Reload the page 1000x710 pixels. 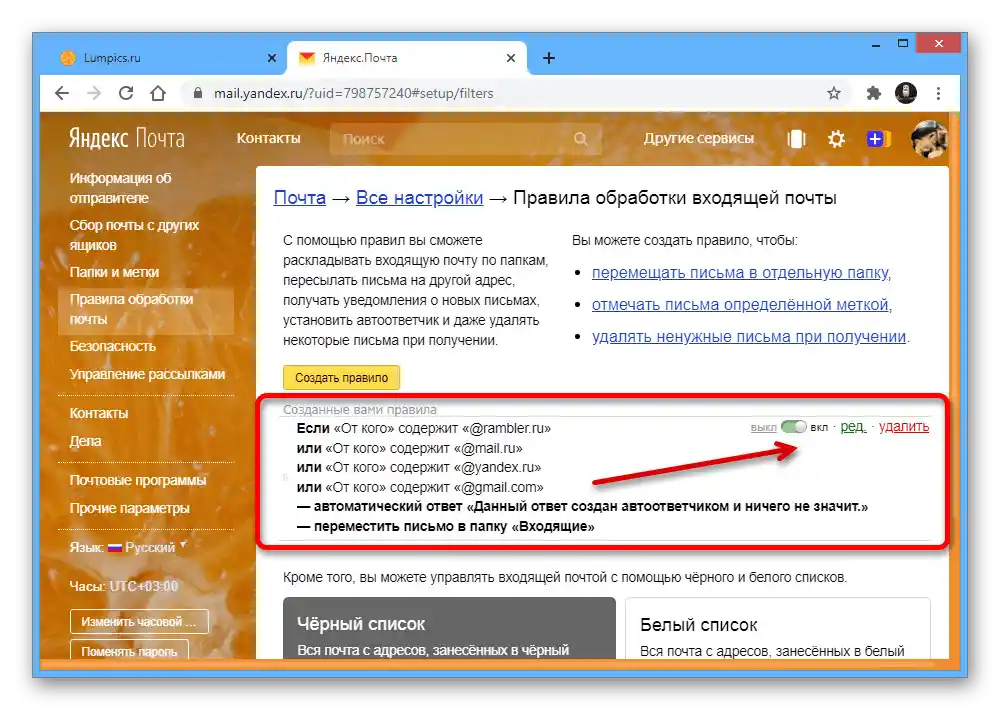click(126, 93)
